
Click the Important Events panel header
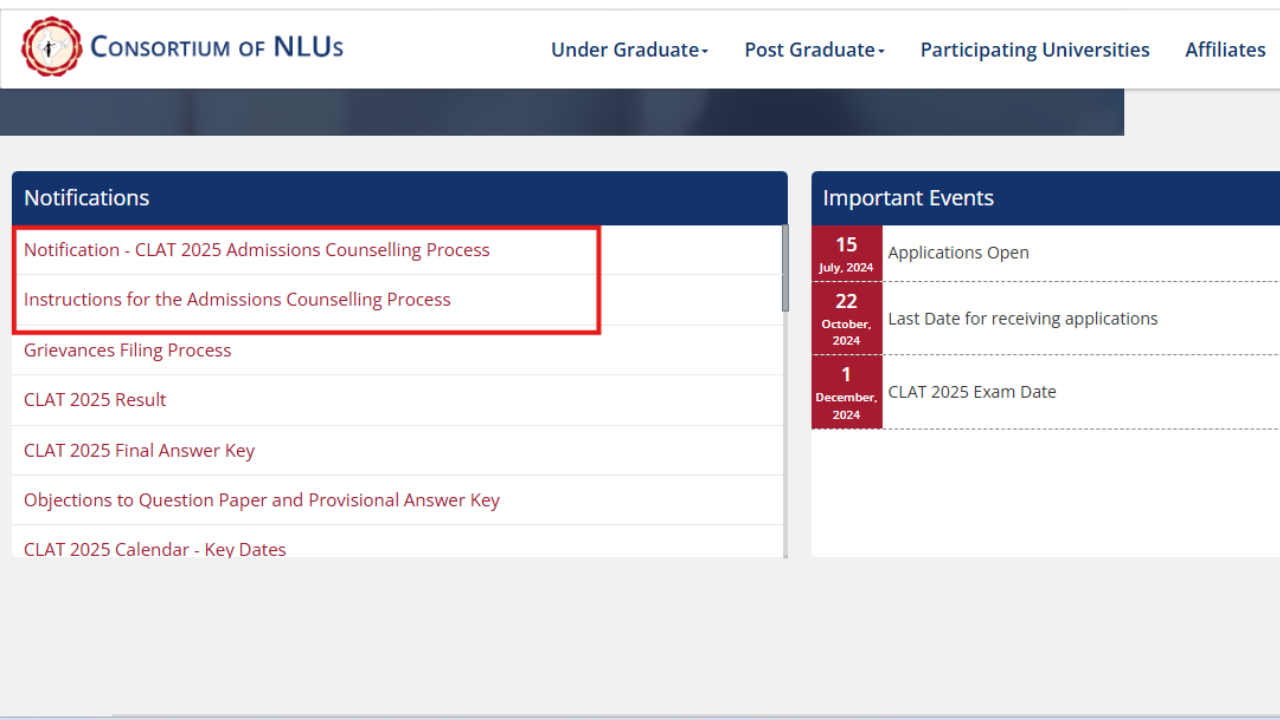pos(908,197)
